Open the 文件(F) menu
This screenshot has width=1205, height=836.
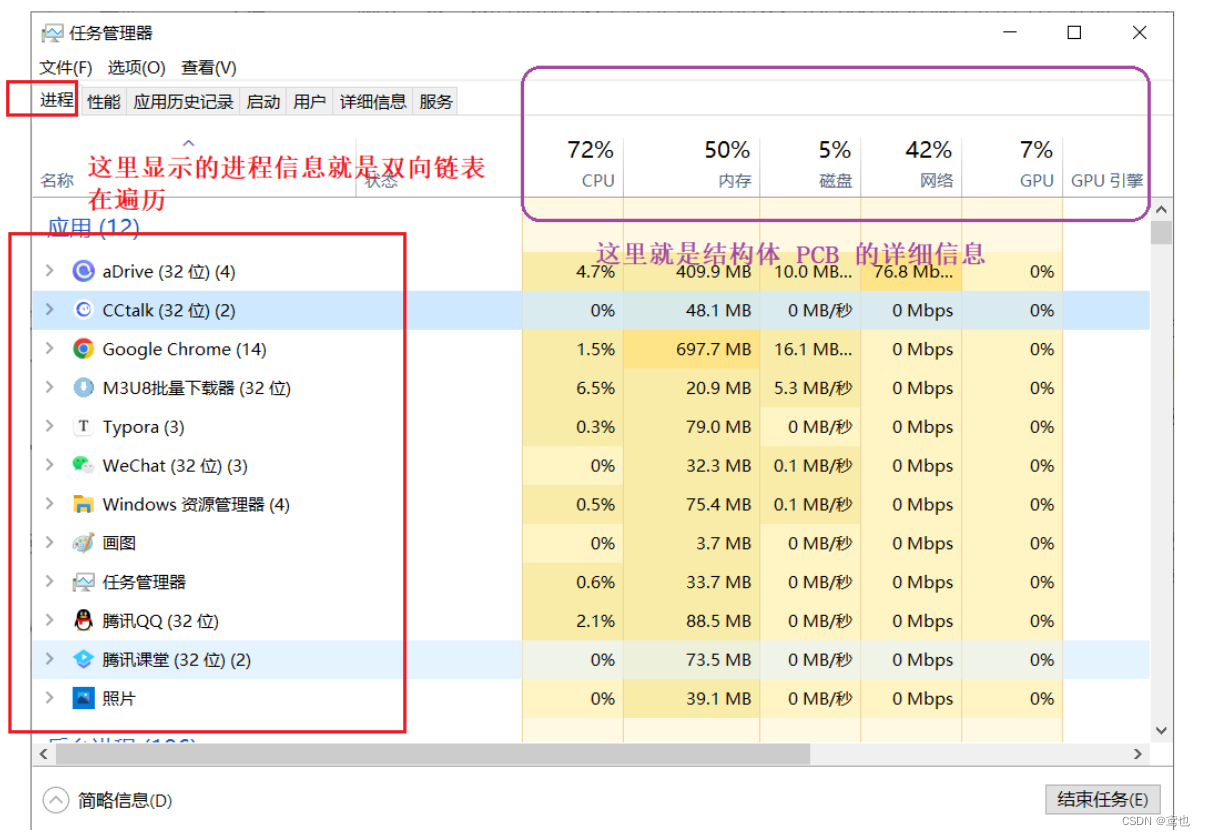click(x=66, y=68)
